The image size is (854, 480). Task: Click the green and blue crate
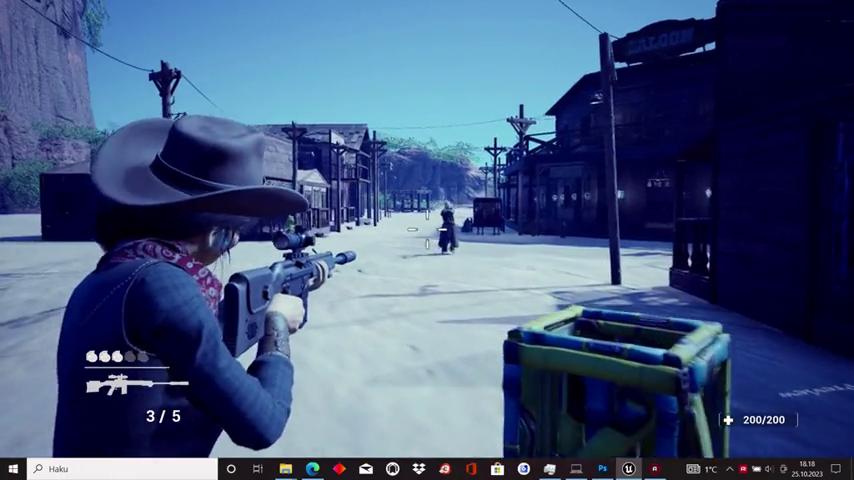pos(617,381)
